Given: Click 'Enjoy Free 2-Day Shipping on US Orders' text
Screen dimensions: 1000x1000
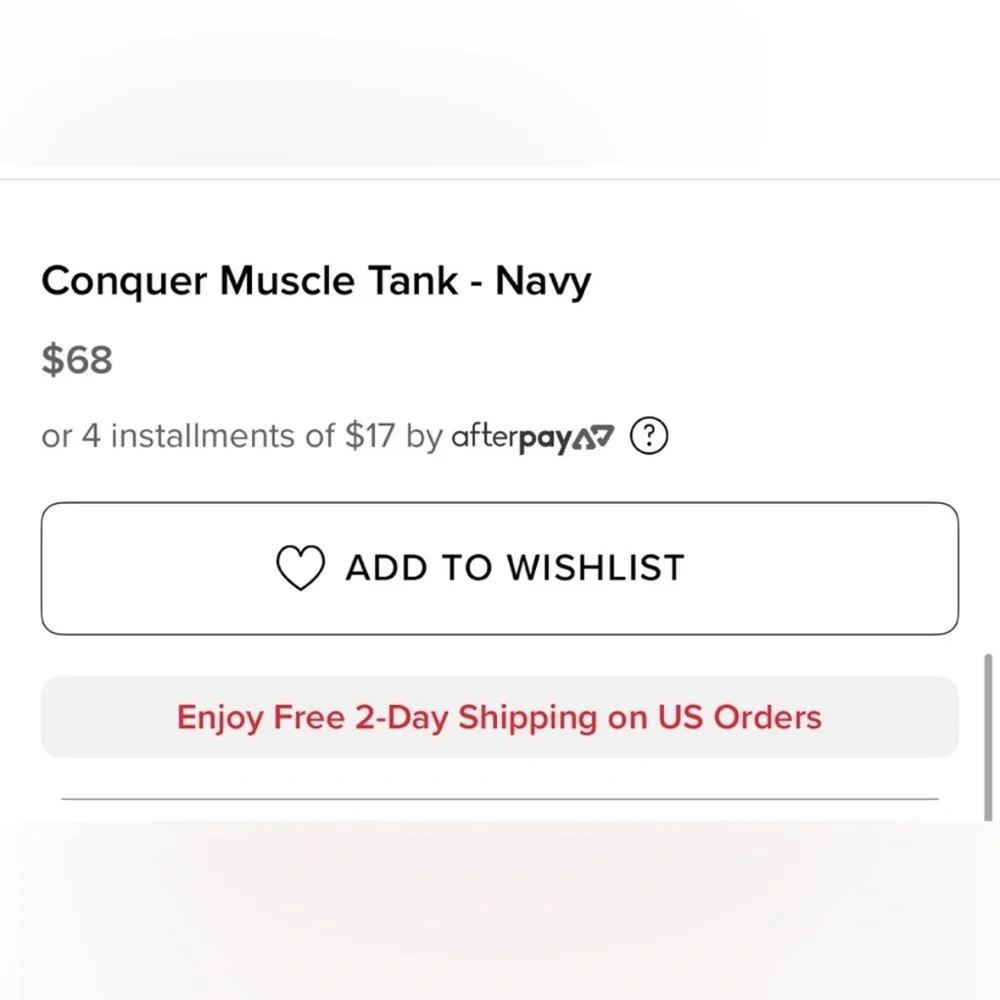Looking at the screenshot, I should click(x=499, y=717).
